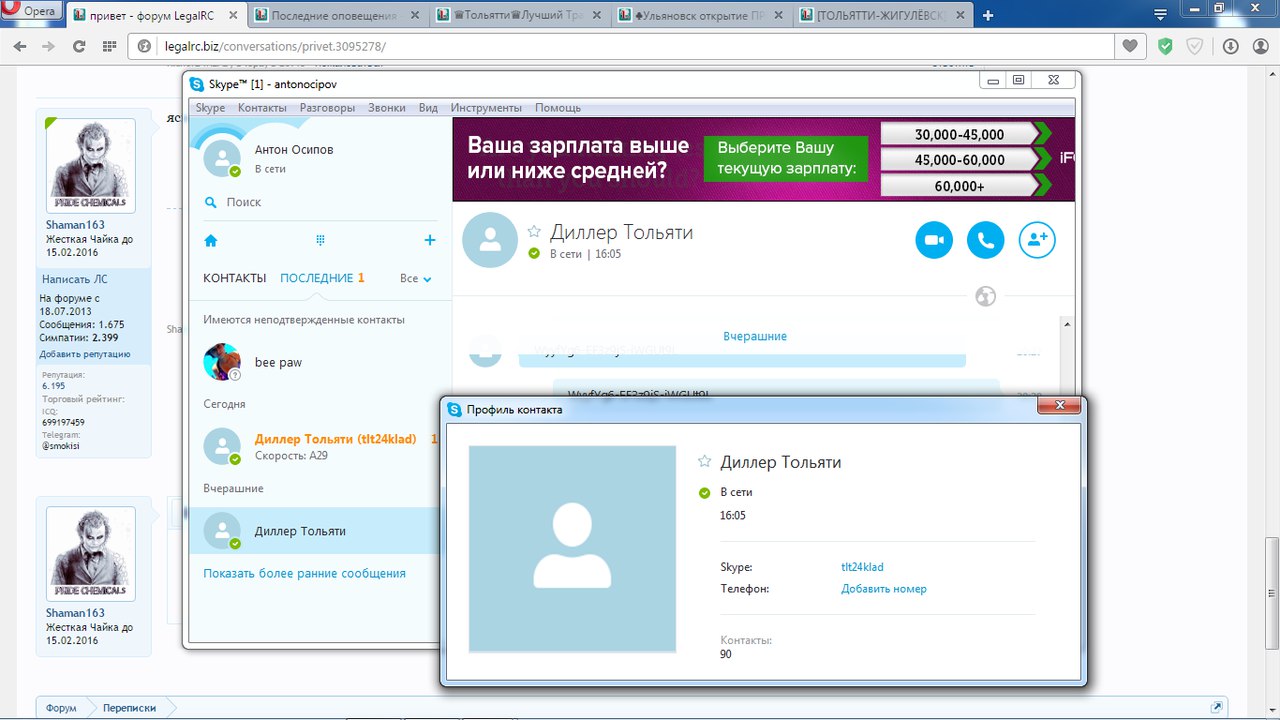
Task: Start a video call with Диллер Тольяти
Action: click(x=934, y=240)
